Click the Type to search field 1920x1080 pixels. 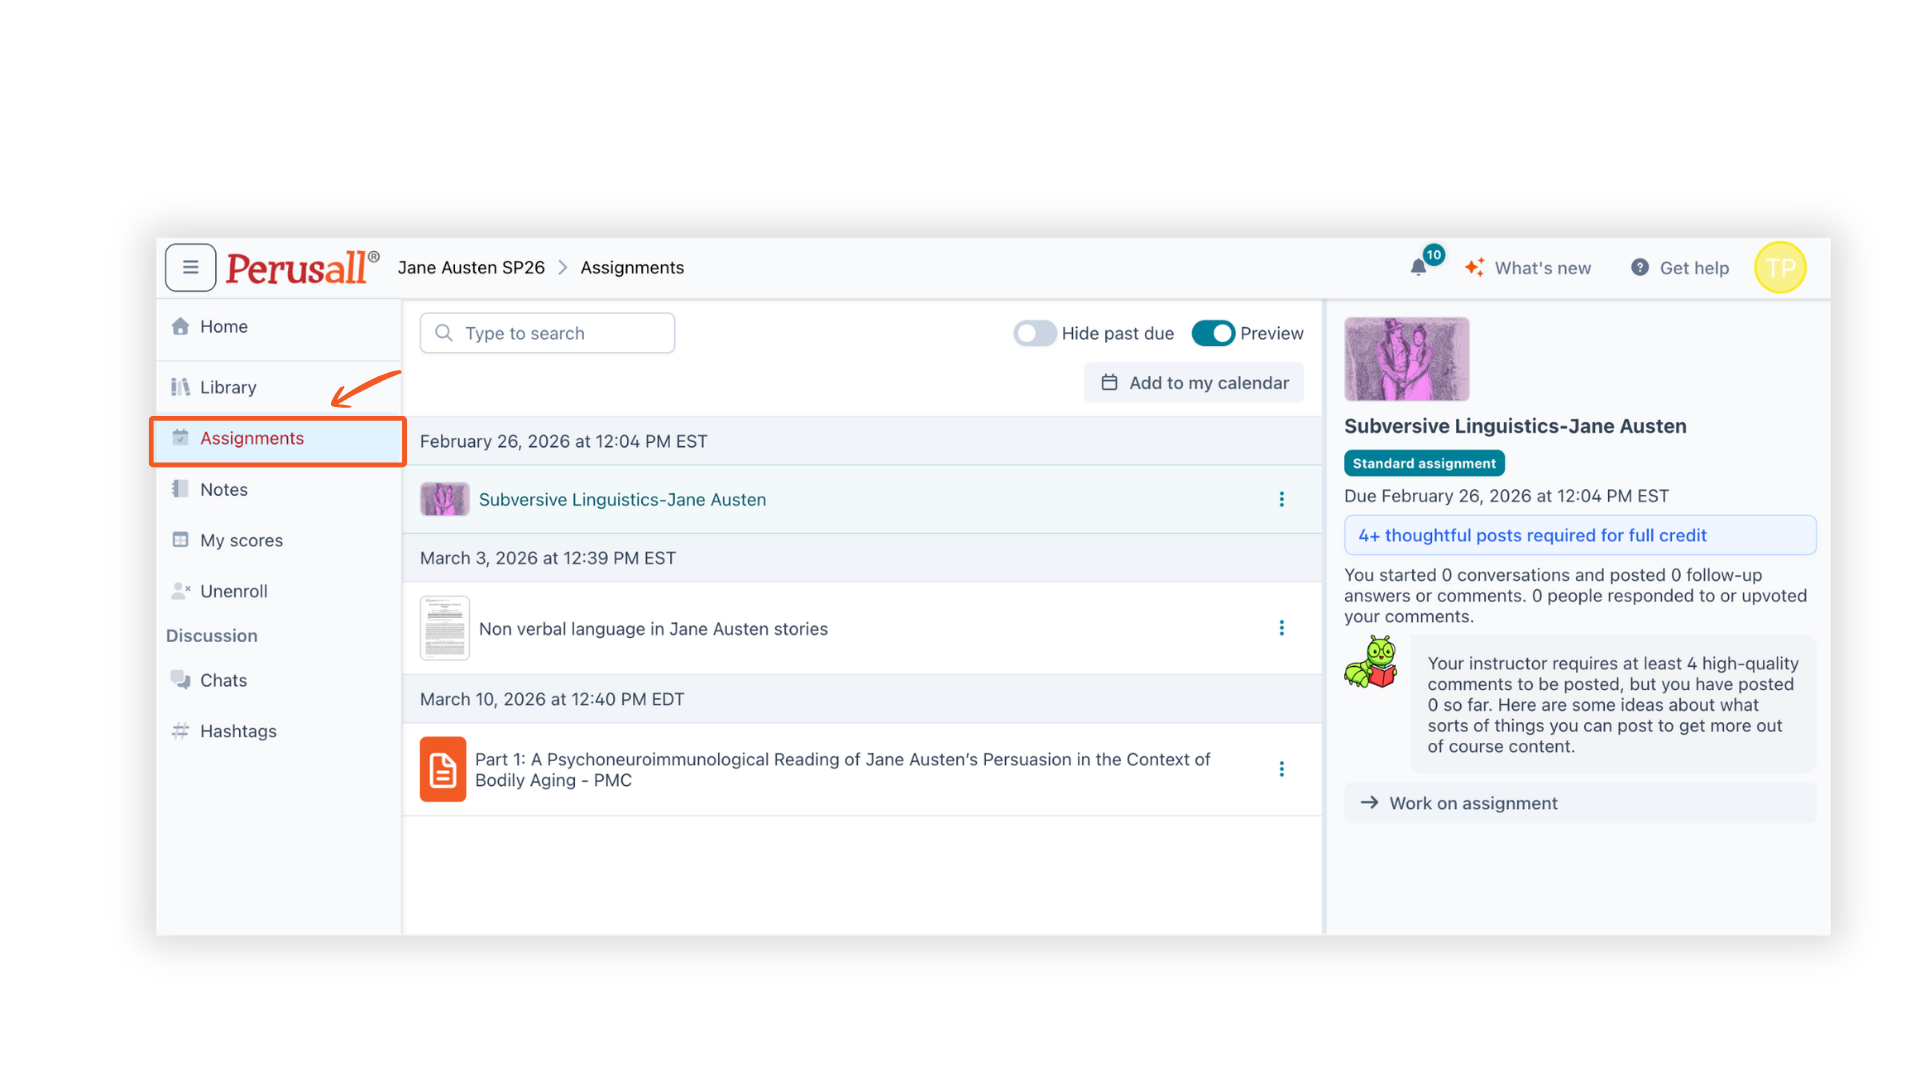tap(547, 333)
